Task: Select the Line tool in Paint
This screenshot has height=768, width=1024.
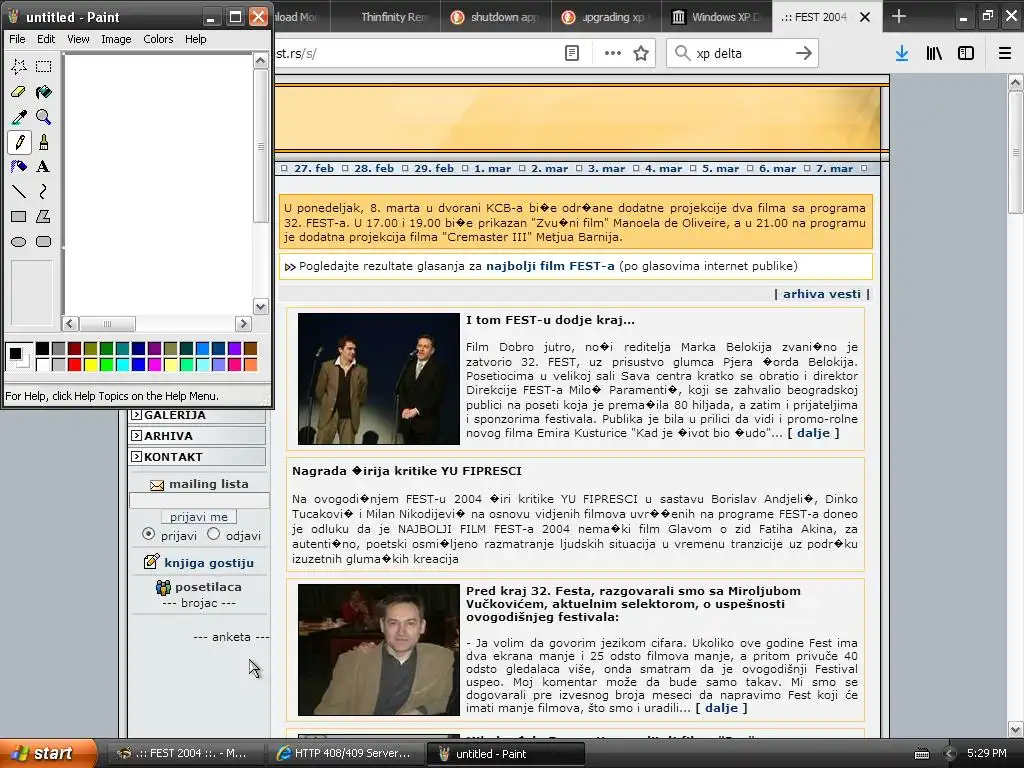Action: (x=19, y=191)
